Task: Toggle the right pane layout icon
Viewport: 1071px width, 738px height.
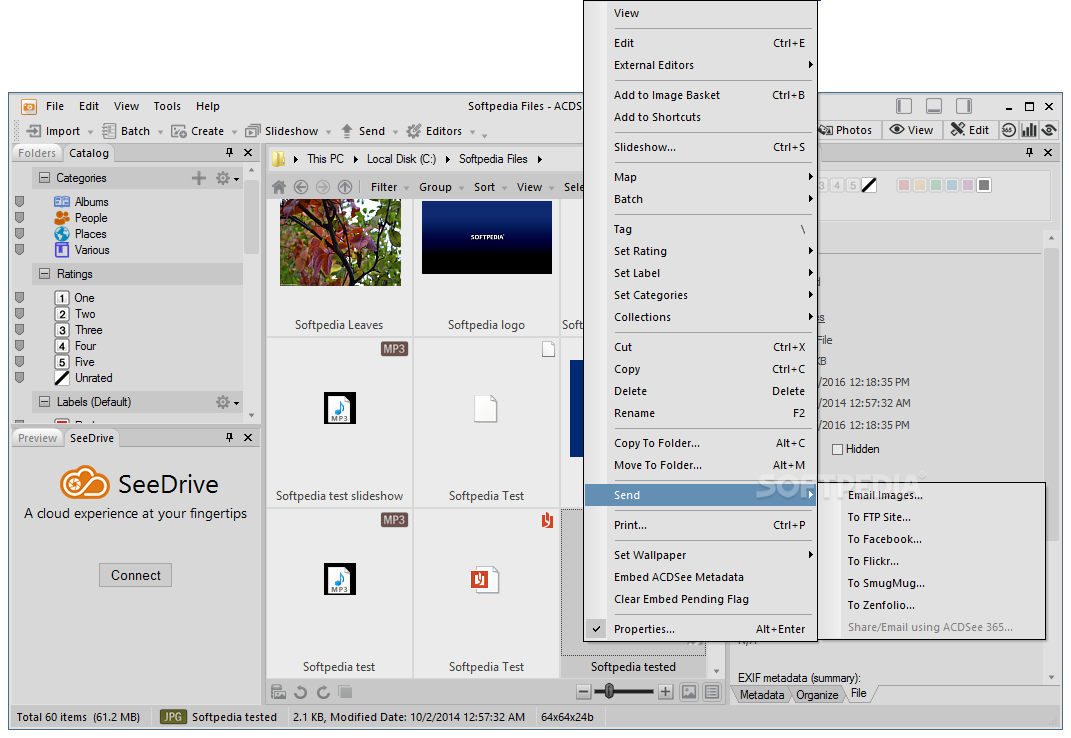Action: coord(964,106)
